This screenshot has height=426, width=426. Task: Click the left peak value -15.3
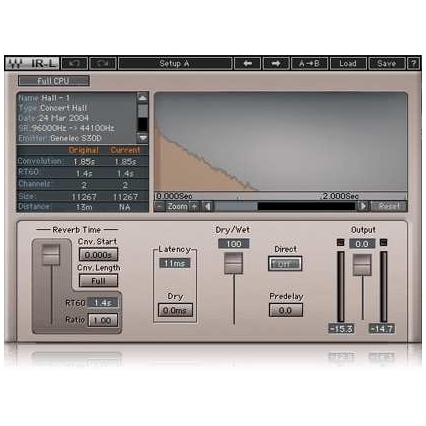click(x=341, y=329)
